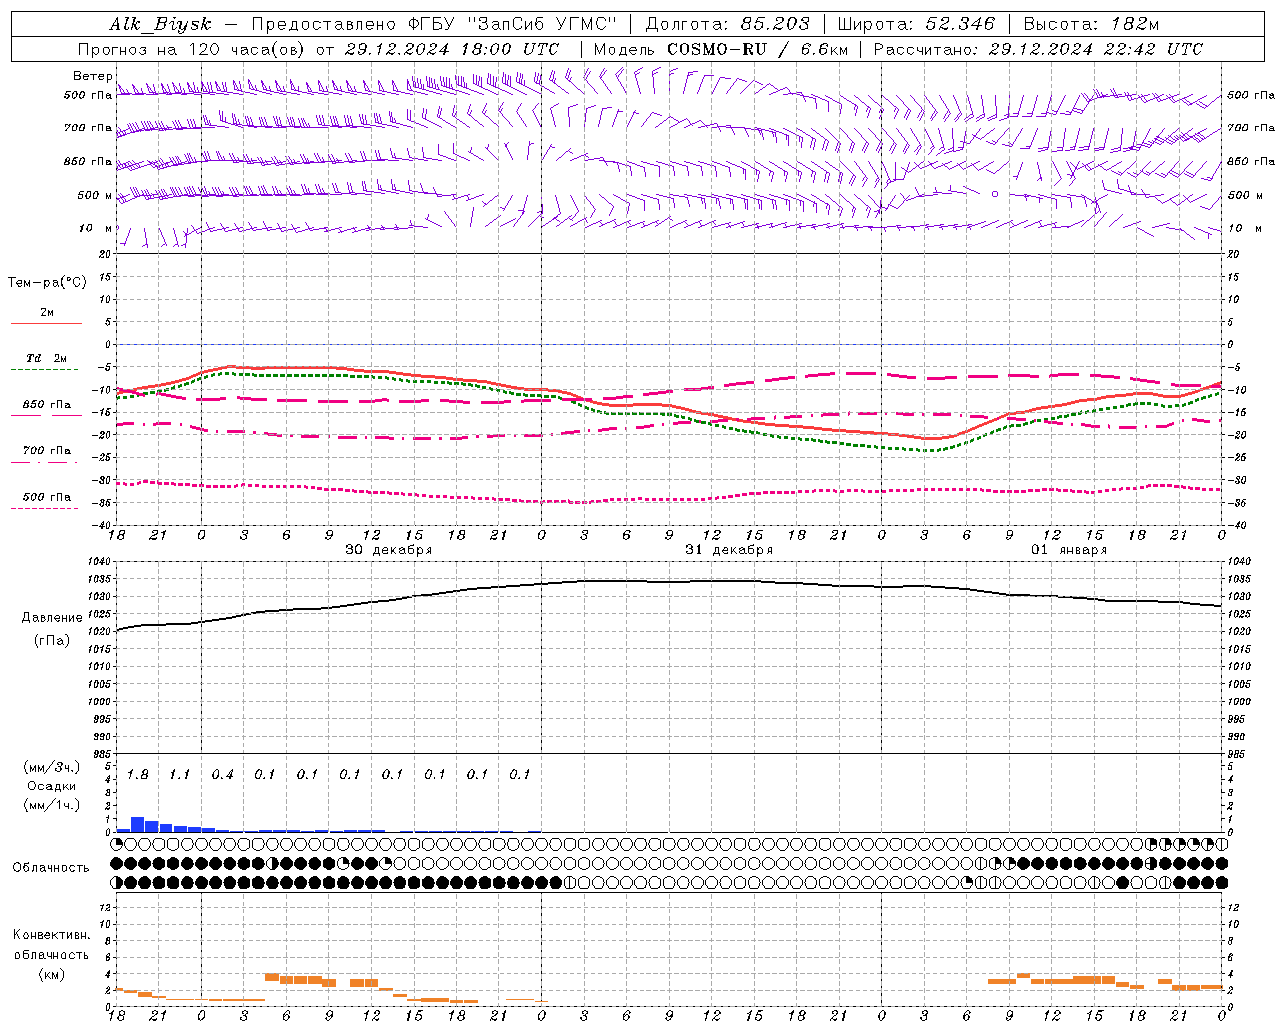Image resolution: width=1280 pixels, height=1024 pixels.
Task: Click the "700 гПа" temperature legend entry
Action: pos(47,450)
